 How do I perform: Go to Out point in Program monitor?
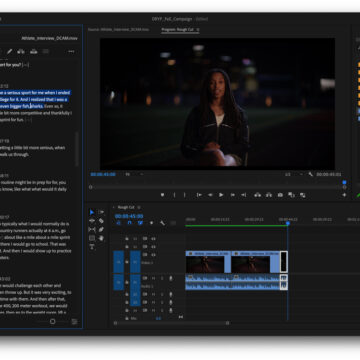click(244, 195)
